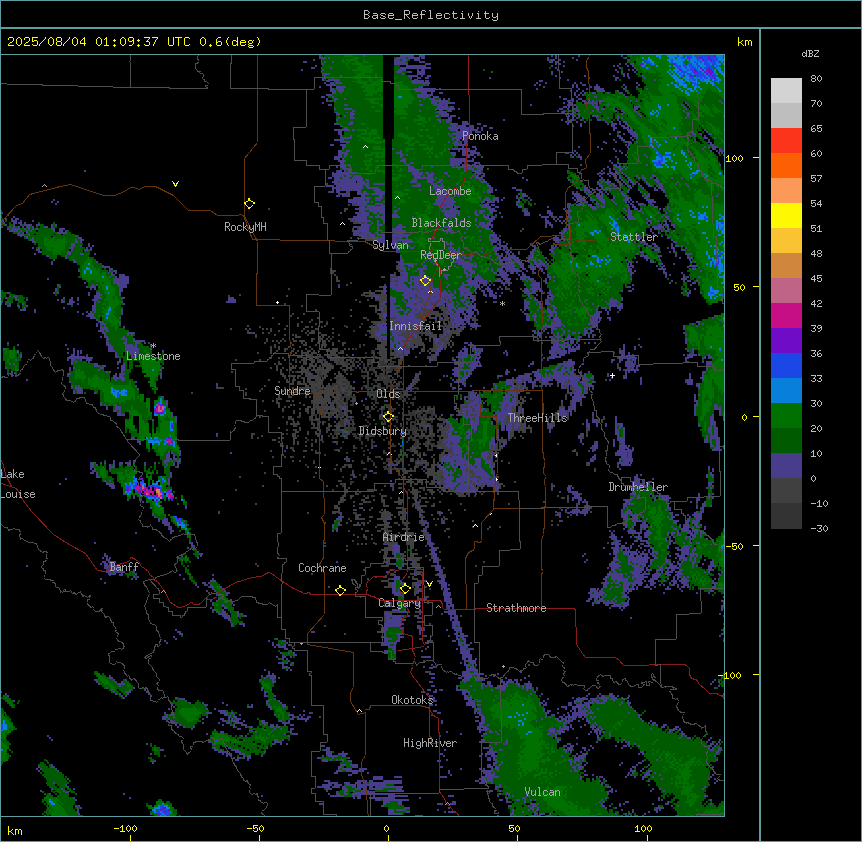Click the small pink storm cell below Limestone

(160, 408)
